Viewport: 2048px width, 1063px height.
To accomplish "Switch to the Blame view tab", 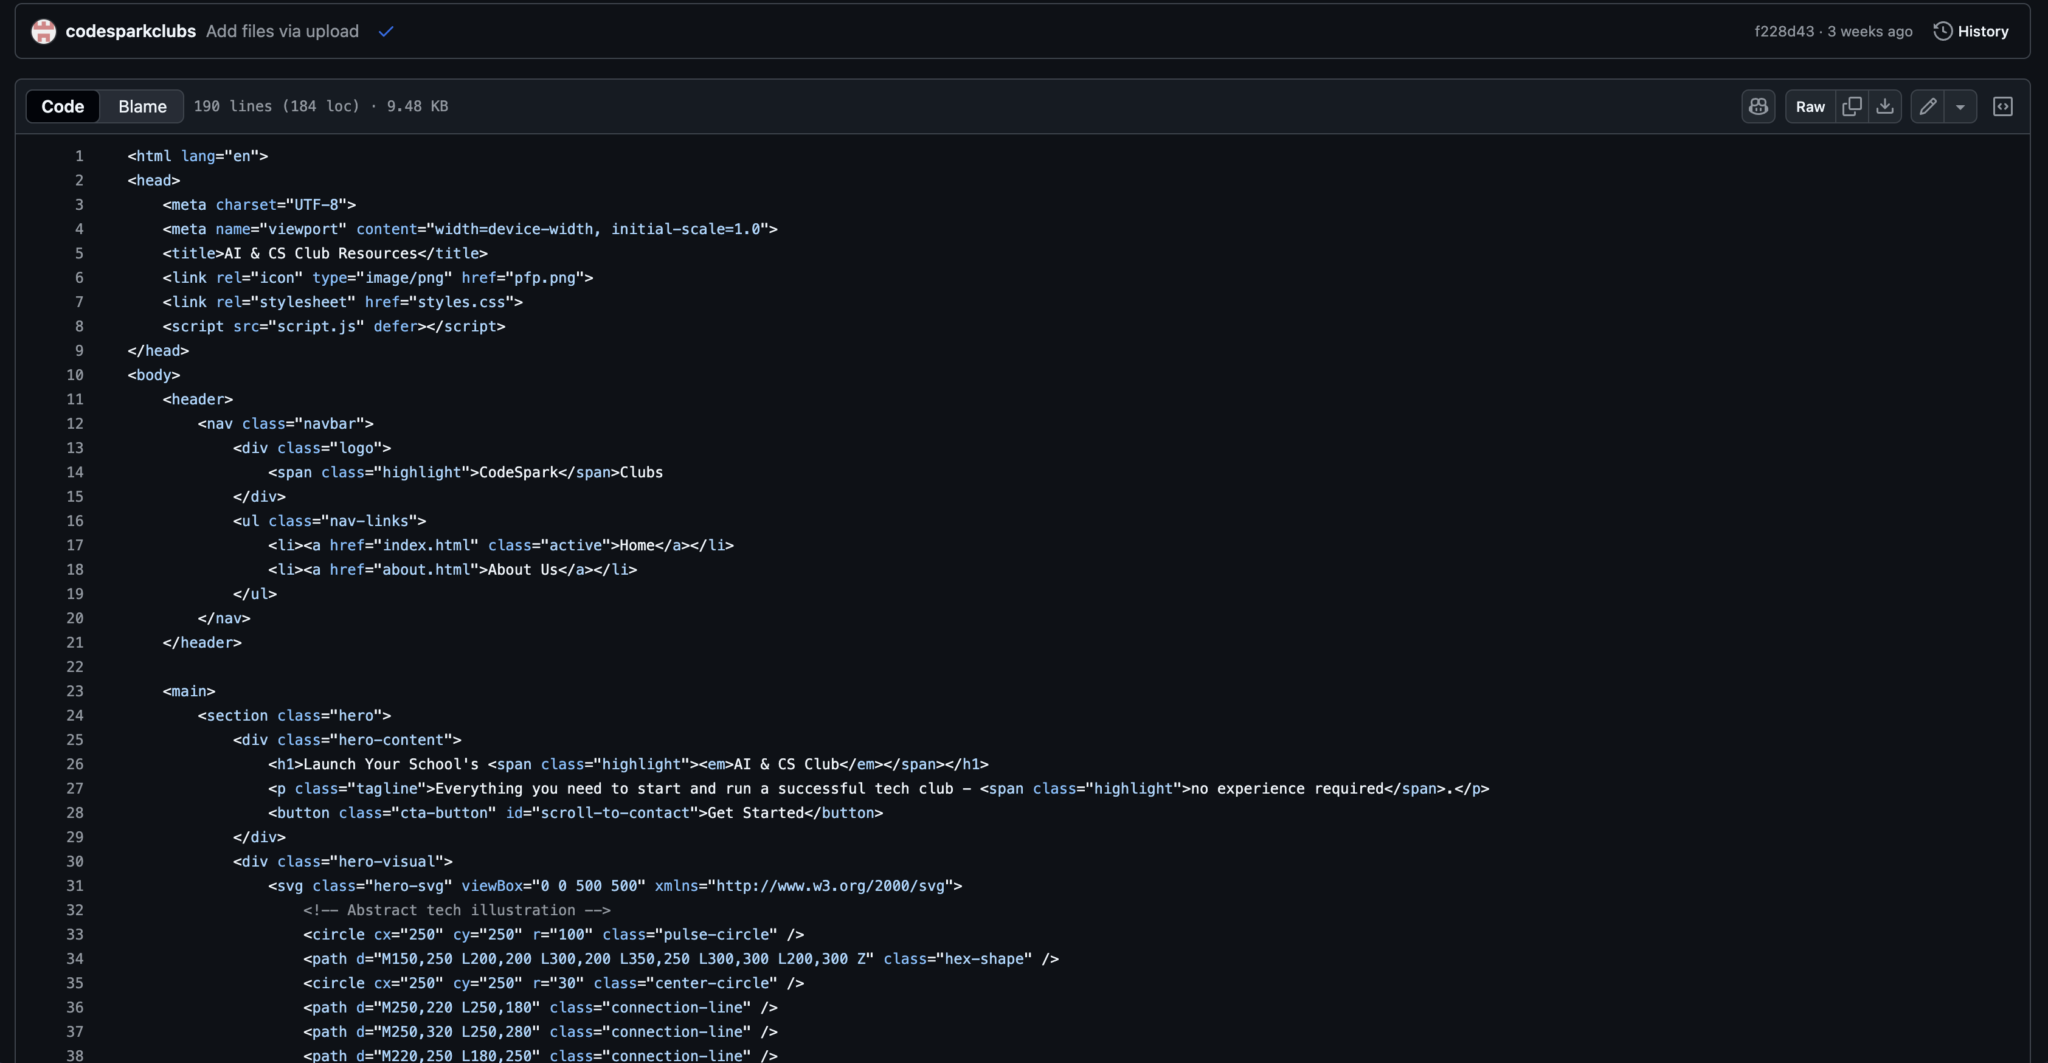I will (x=142, y=107).
